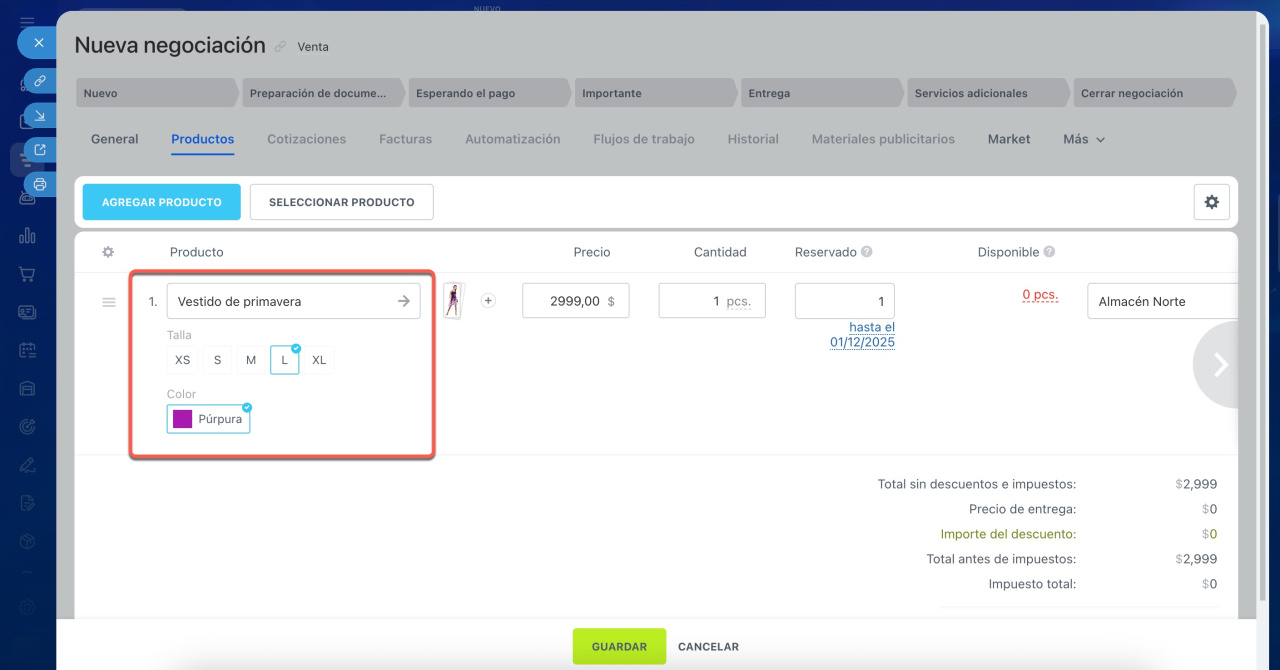Select size M for the product
Viewport: 1280px width, 670px height.
pyautogui.click(x=251, y=360)
